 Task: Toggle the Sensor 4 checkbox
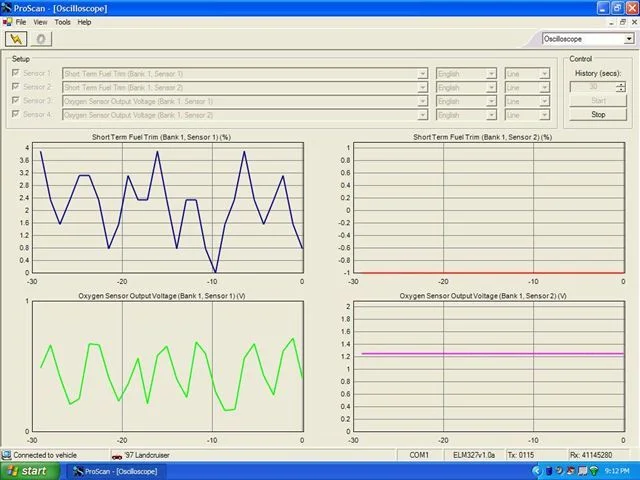tap(16, 114)
